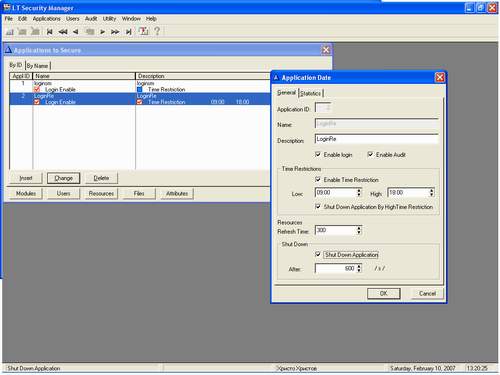Click the exit application toolbar icon
Screen dimensions: 500x375
pos(144,31)
